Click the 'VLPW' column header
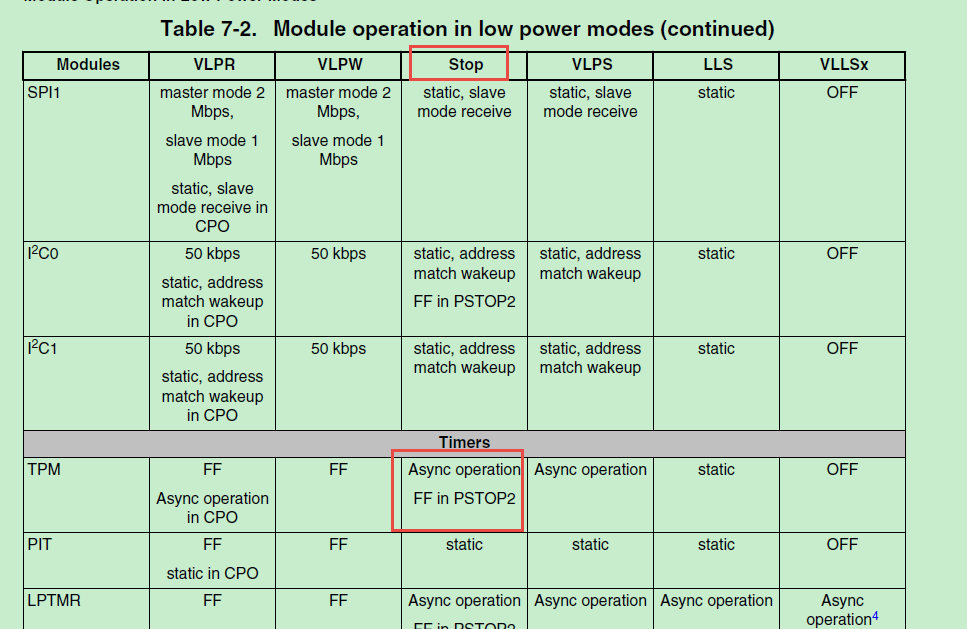Image resolution: width=967 pixels, height=629 pixels. [340, 65]
